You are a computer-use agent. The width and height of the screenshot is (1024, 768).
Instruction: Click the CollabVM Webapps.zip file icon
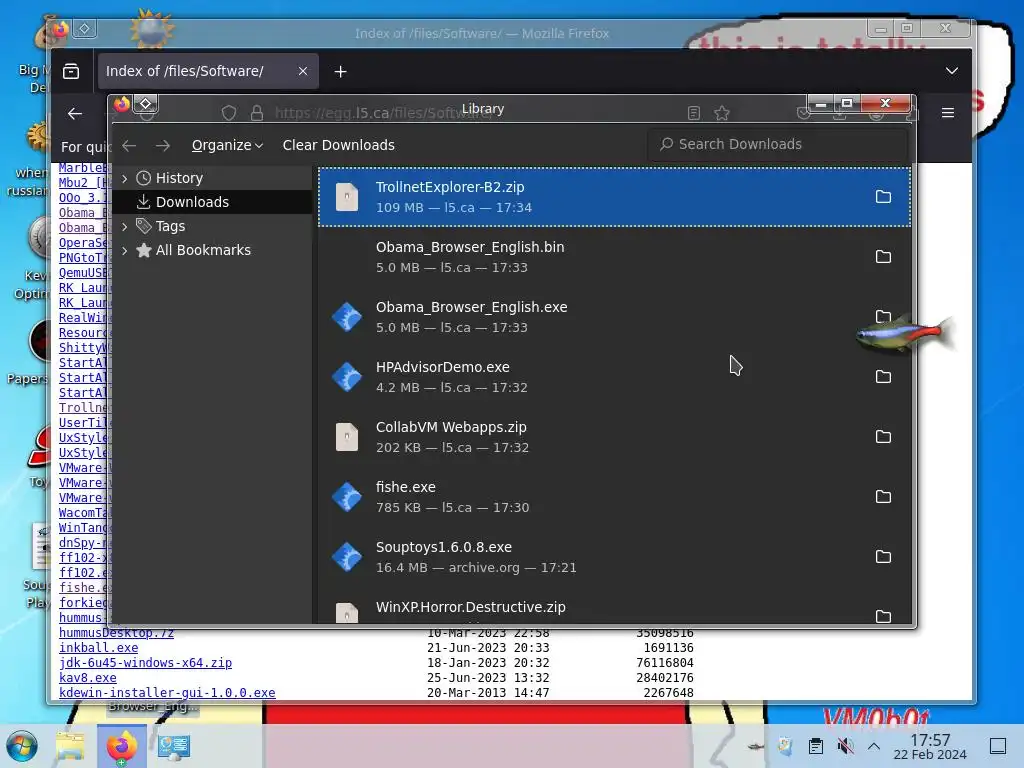pos(347,437)
